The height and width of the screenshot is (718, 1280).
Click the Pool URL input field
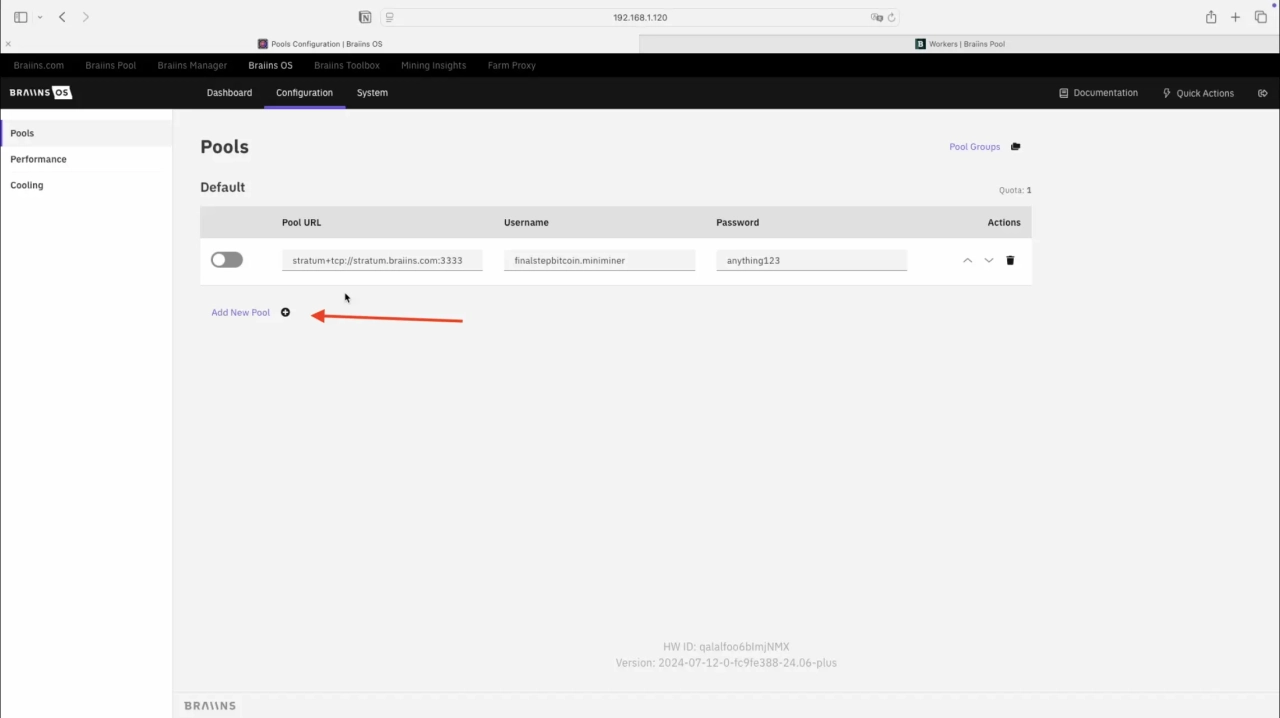coord(382,260)
